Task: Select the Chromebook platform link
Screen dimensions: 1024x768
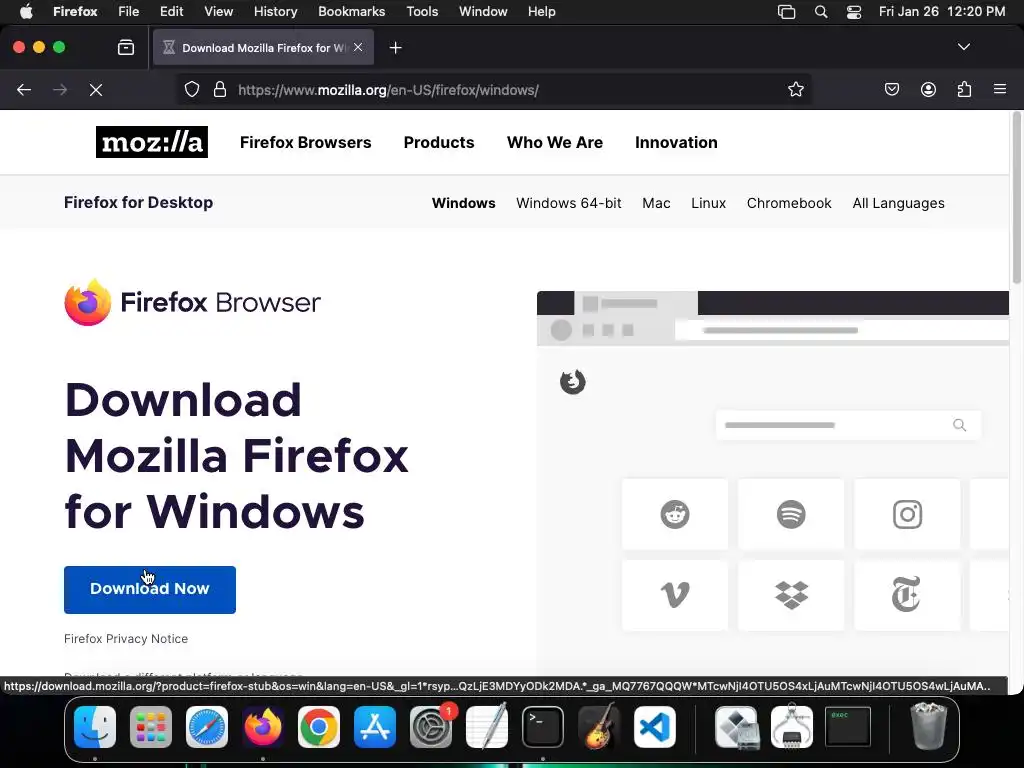Action: [x=789, y=203]
